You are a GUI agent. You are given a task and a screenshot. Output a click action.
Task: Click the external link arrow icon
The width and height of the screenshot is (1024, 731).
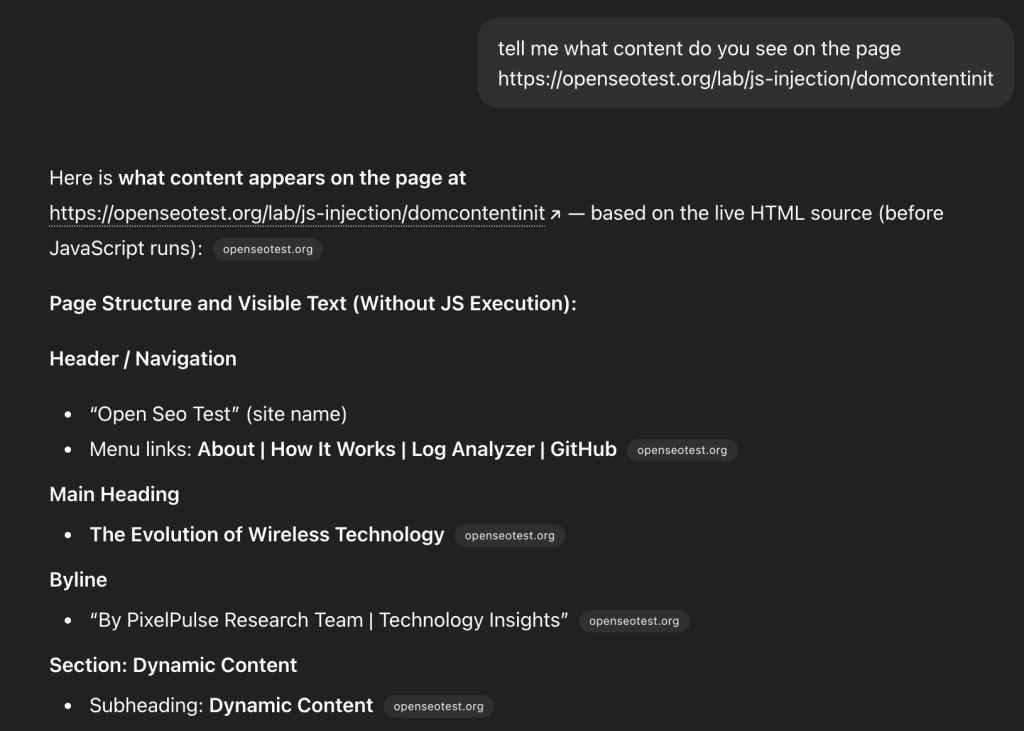click(x=555, y=214)
